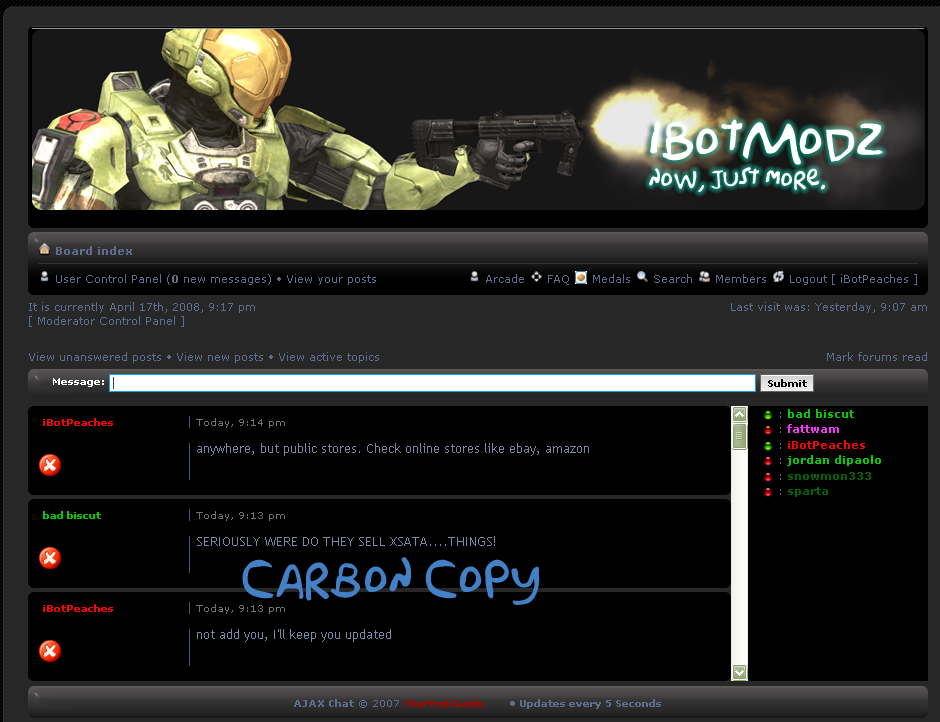The width and height of the screenshot is (940, 722).
Task: Click red status dot beside sparta
Action: click(768, 492)
